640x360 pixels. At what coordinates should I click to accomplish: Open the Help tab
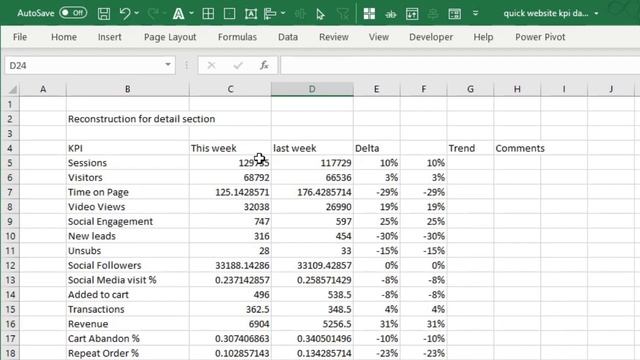(x=483, y=37)
